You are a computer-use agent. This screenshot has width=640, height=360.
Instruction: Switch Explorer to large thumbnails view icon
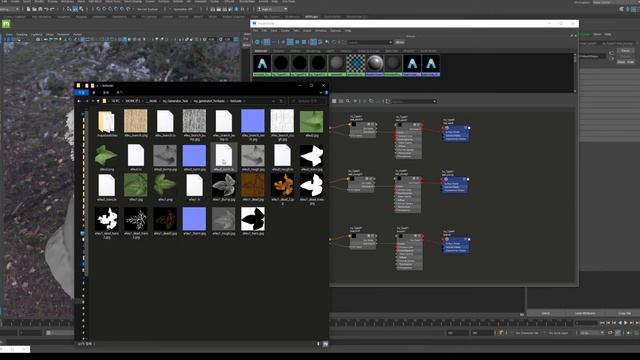325,344
